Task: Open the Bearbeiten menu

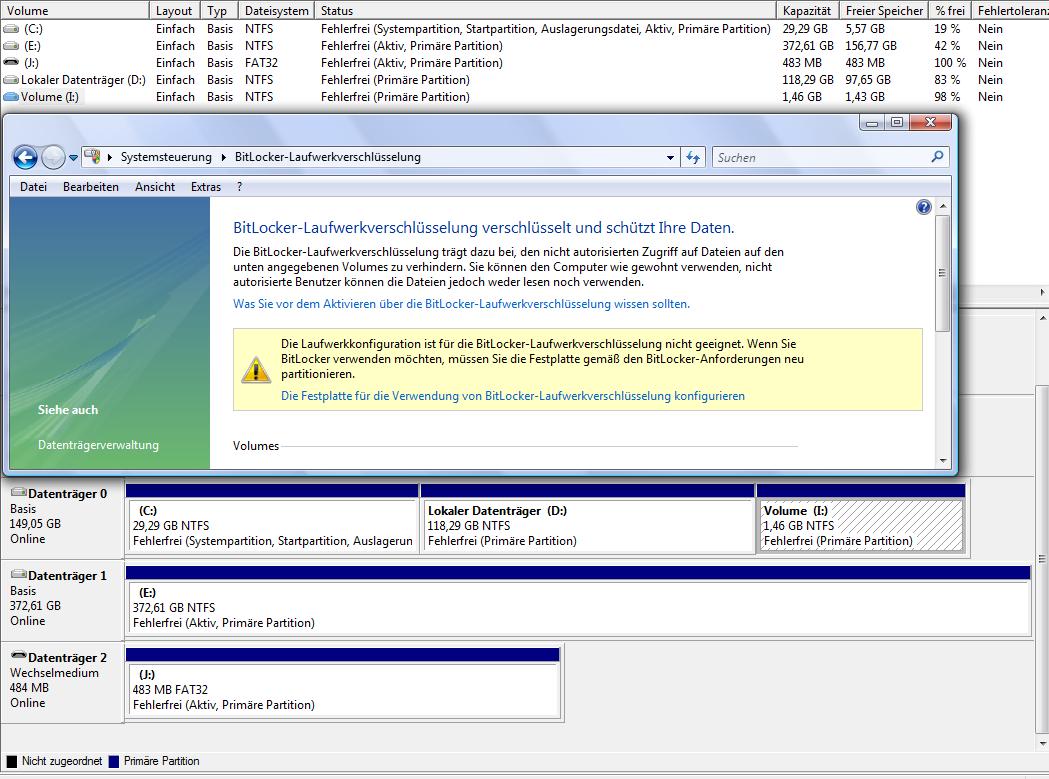Action: click(91, 187)
